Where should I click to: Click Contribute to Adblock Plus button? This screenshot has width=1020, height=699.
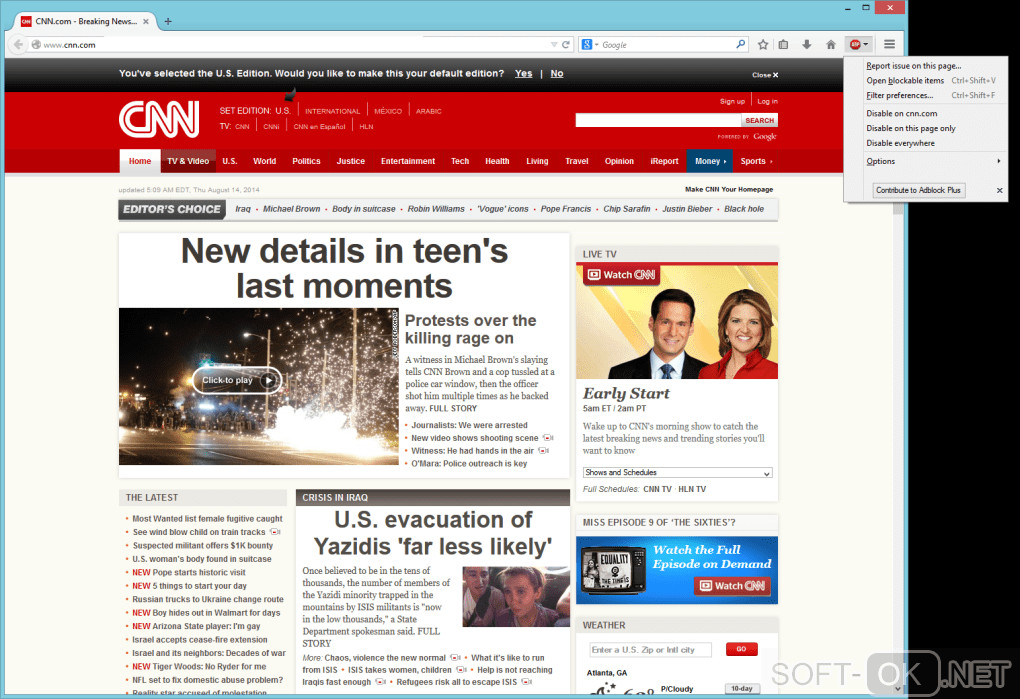pos(918,190)
